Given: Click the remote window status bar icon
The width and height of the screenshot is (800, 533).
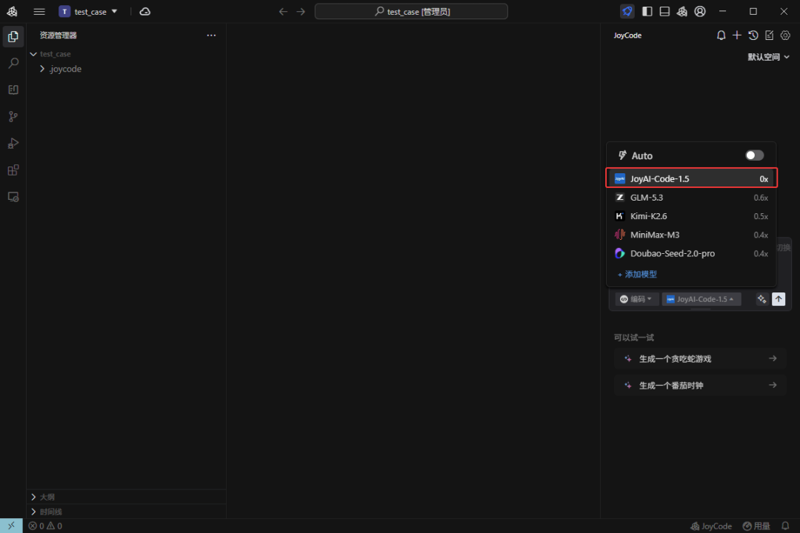Looking at the screenshot, I should [11, 526].
